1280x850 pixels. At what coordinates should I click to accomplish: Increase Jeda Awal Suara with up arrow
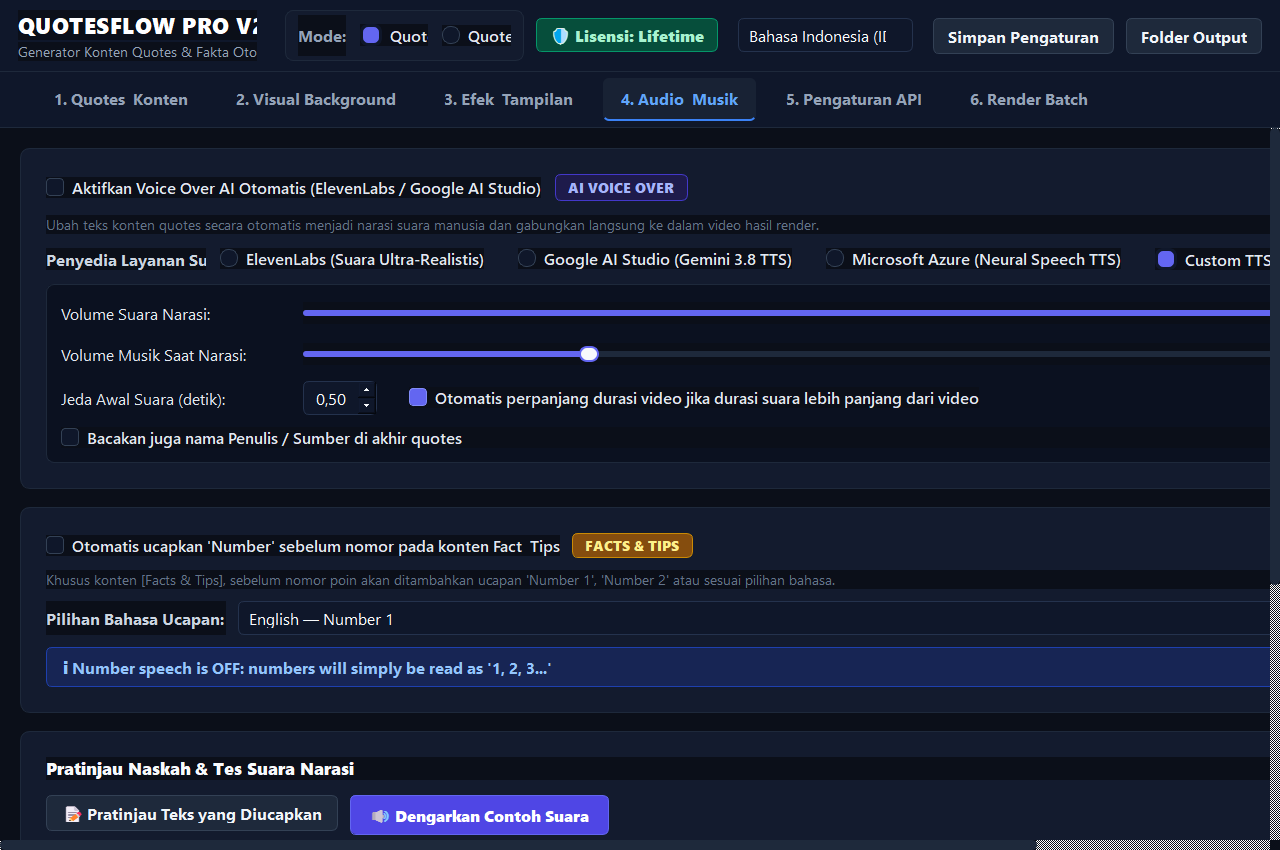(366, 391)
